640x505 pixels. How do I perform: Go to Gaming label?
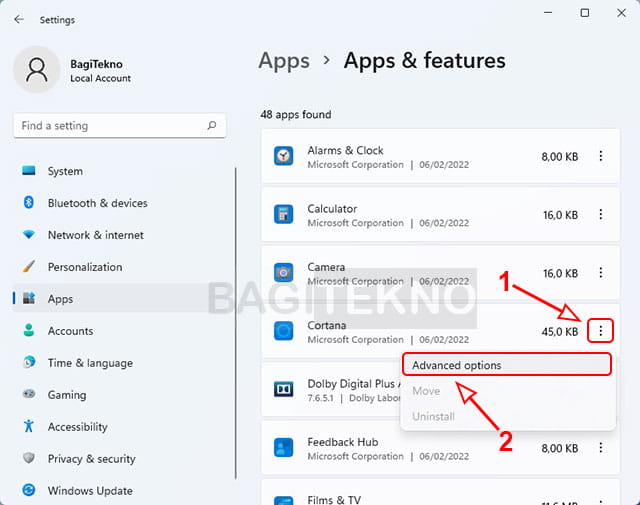click(67, 395)
